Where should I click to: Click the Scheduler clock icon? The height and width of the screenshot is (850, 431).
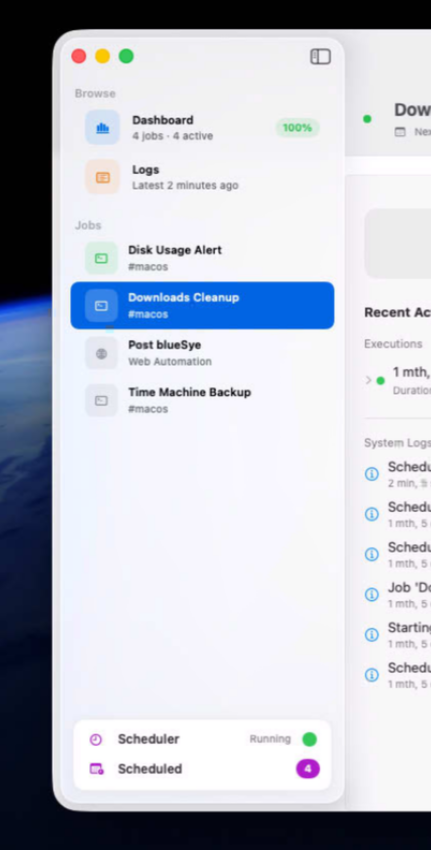[96, 739]
